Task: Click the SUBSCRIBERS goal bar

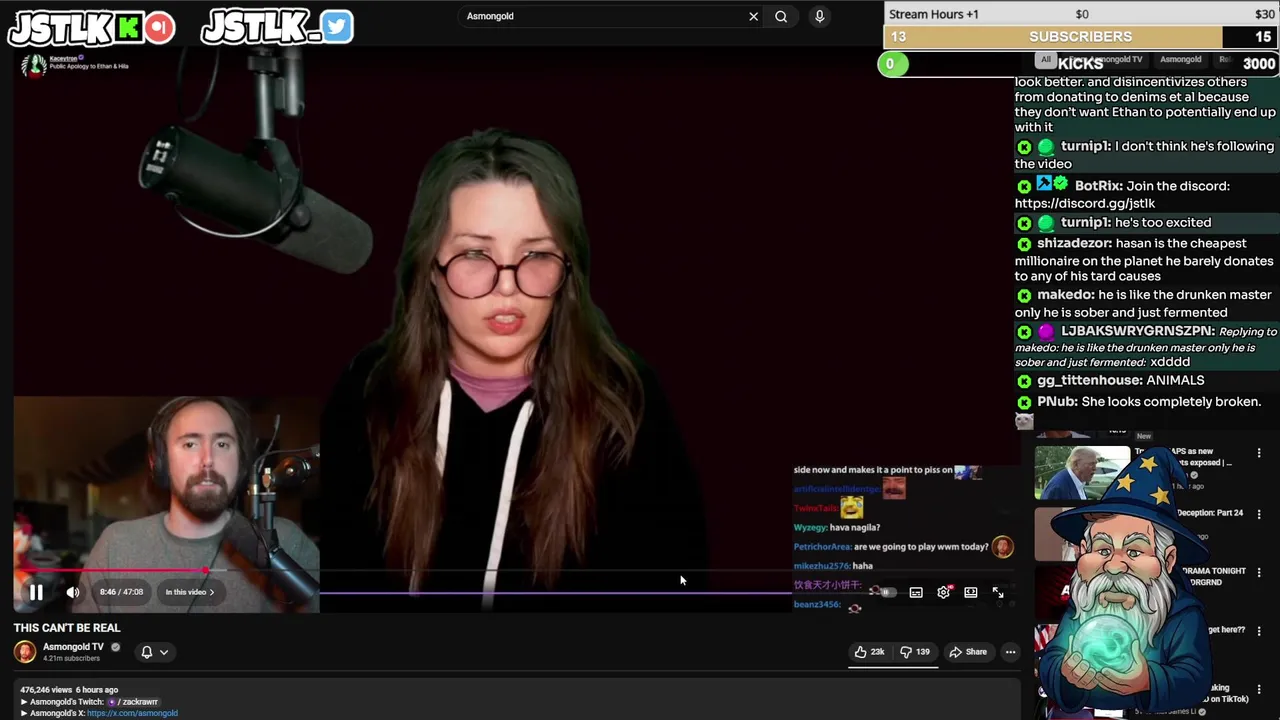Action: pyautogui.click(x=1081, y=37)
